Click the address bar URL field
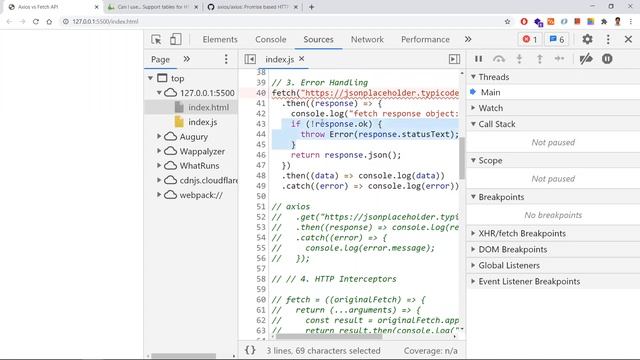The height and width of the screenshot is (360, 640). (x=282, y=22)
